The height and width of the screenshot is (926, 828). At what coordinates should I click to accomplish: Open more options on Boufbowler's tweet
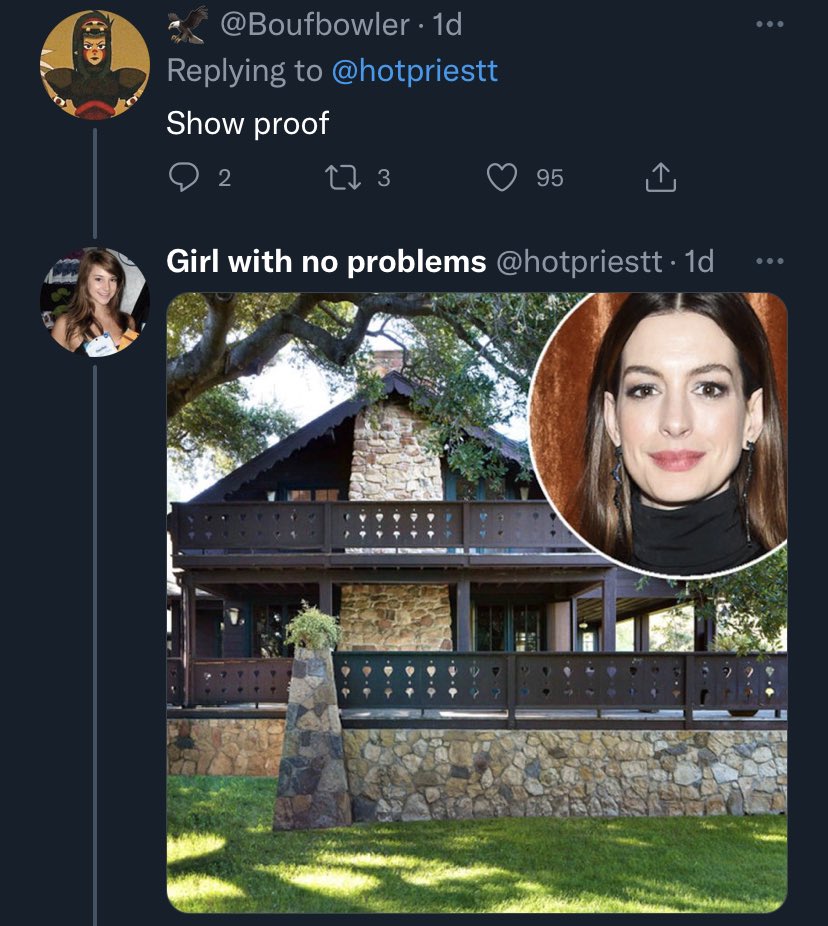click(769, 23)
